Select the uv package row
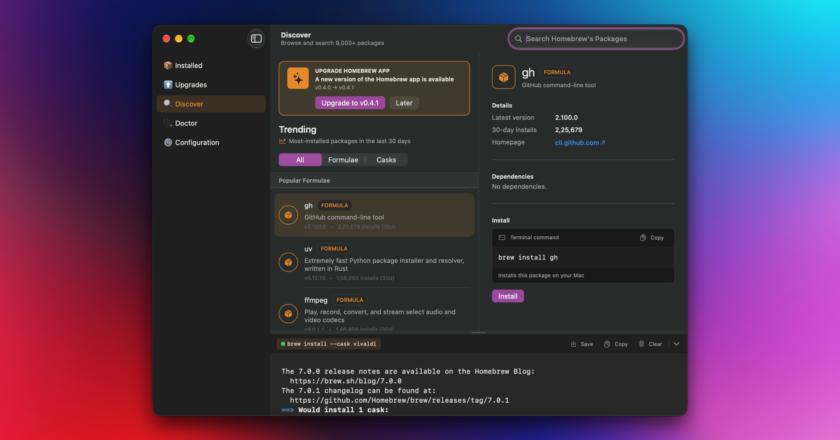840x440 pixels. click(374, 263)
